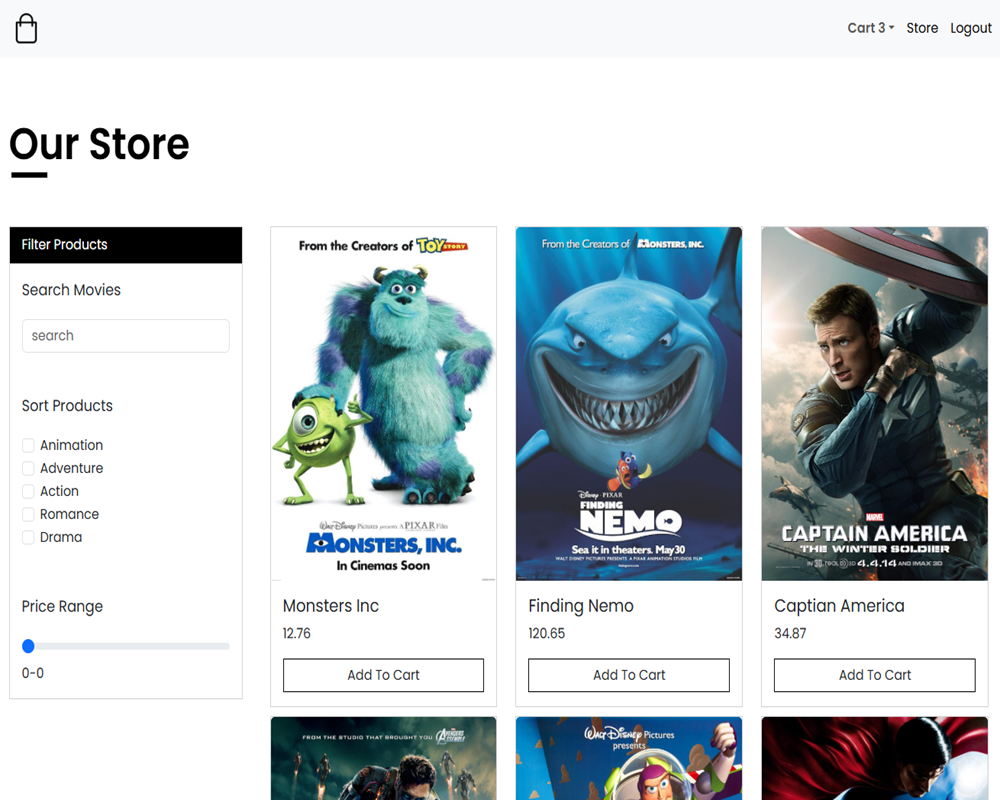Screen dimensions: 1000x800
Task: Add Captian America to cart
Action: click(x=874, y=675)
